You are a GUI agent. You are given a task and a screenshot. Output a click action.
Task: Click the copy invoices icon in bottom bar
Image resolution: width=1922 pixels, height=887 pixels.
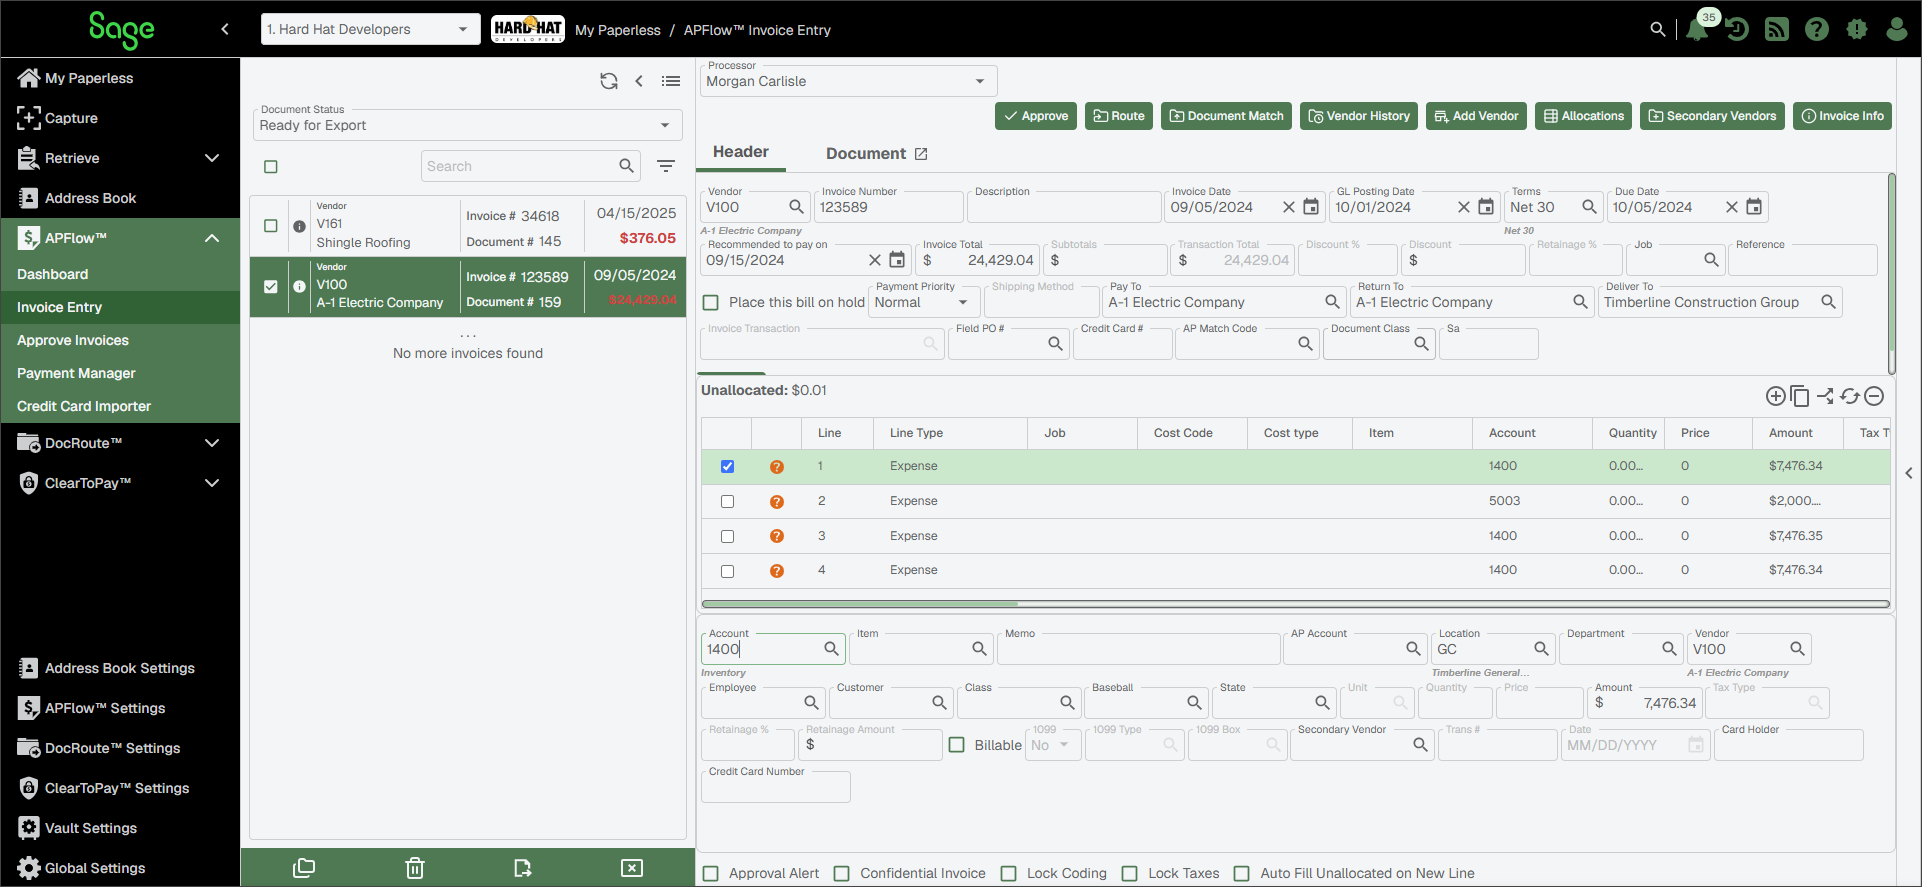coord(304,868)
